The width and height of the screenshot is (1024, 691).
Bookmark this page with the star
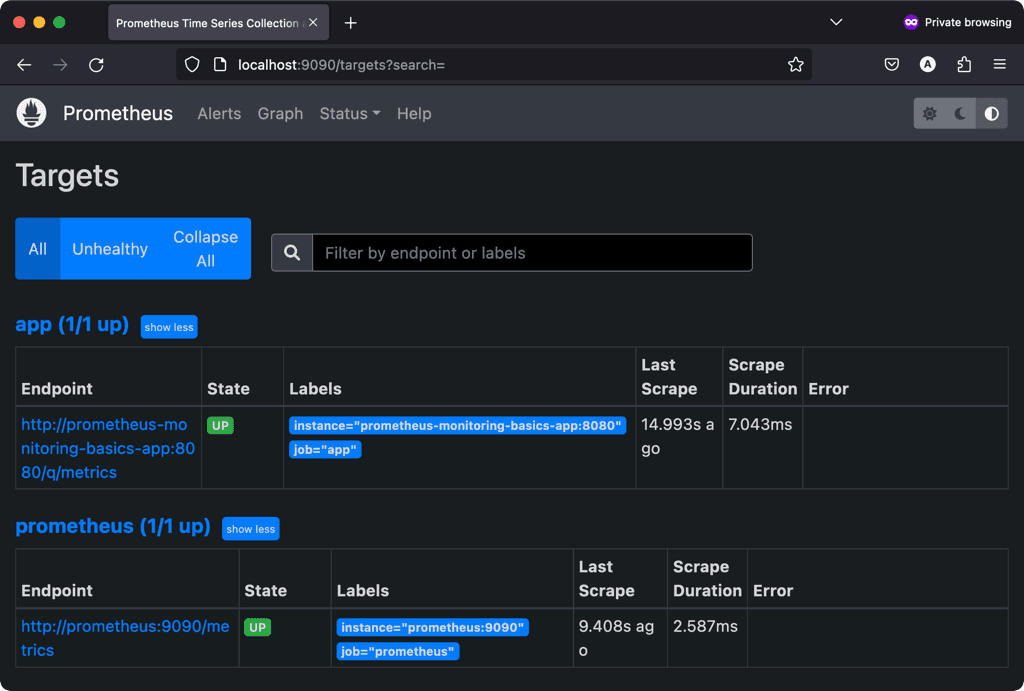pos(795,65)
